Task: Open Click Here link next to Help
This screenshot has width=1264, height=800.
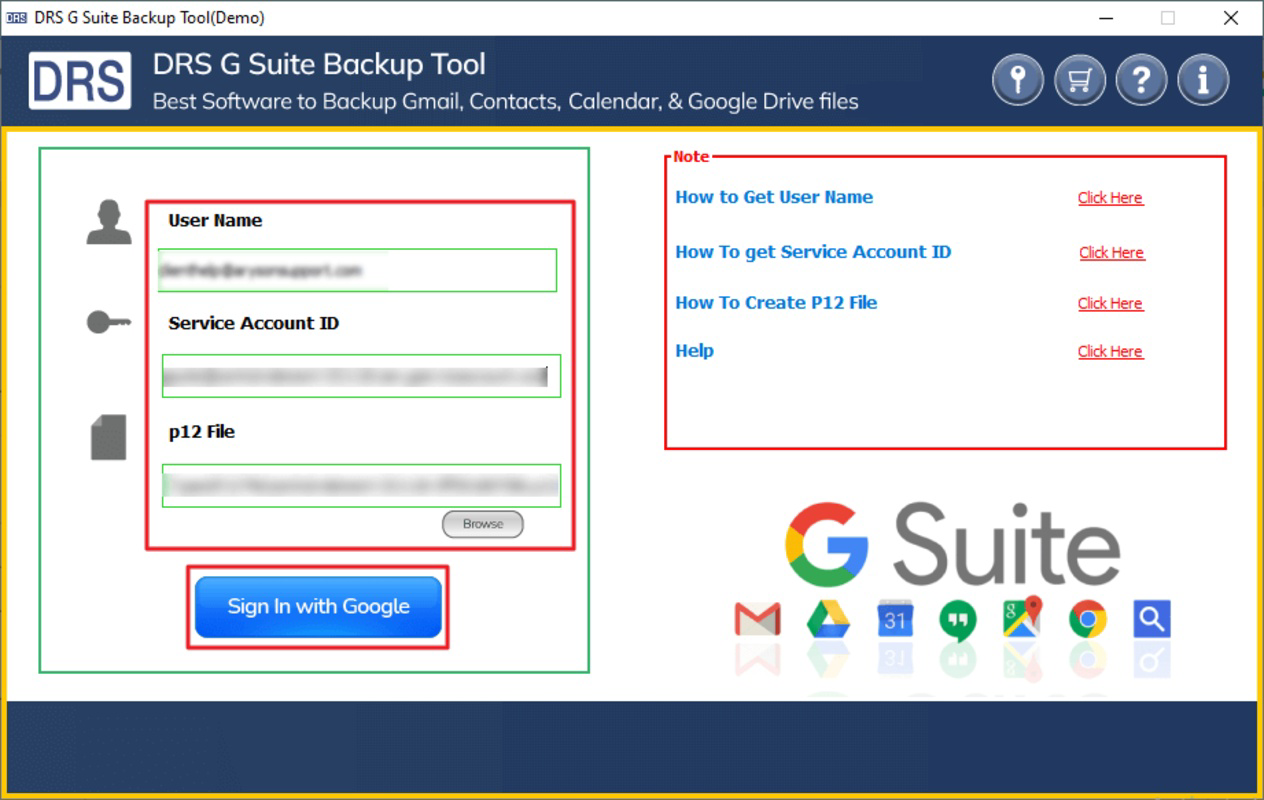Action: (1110, 352)
